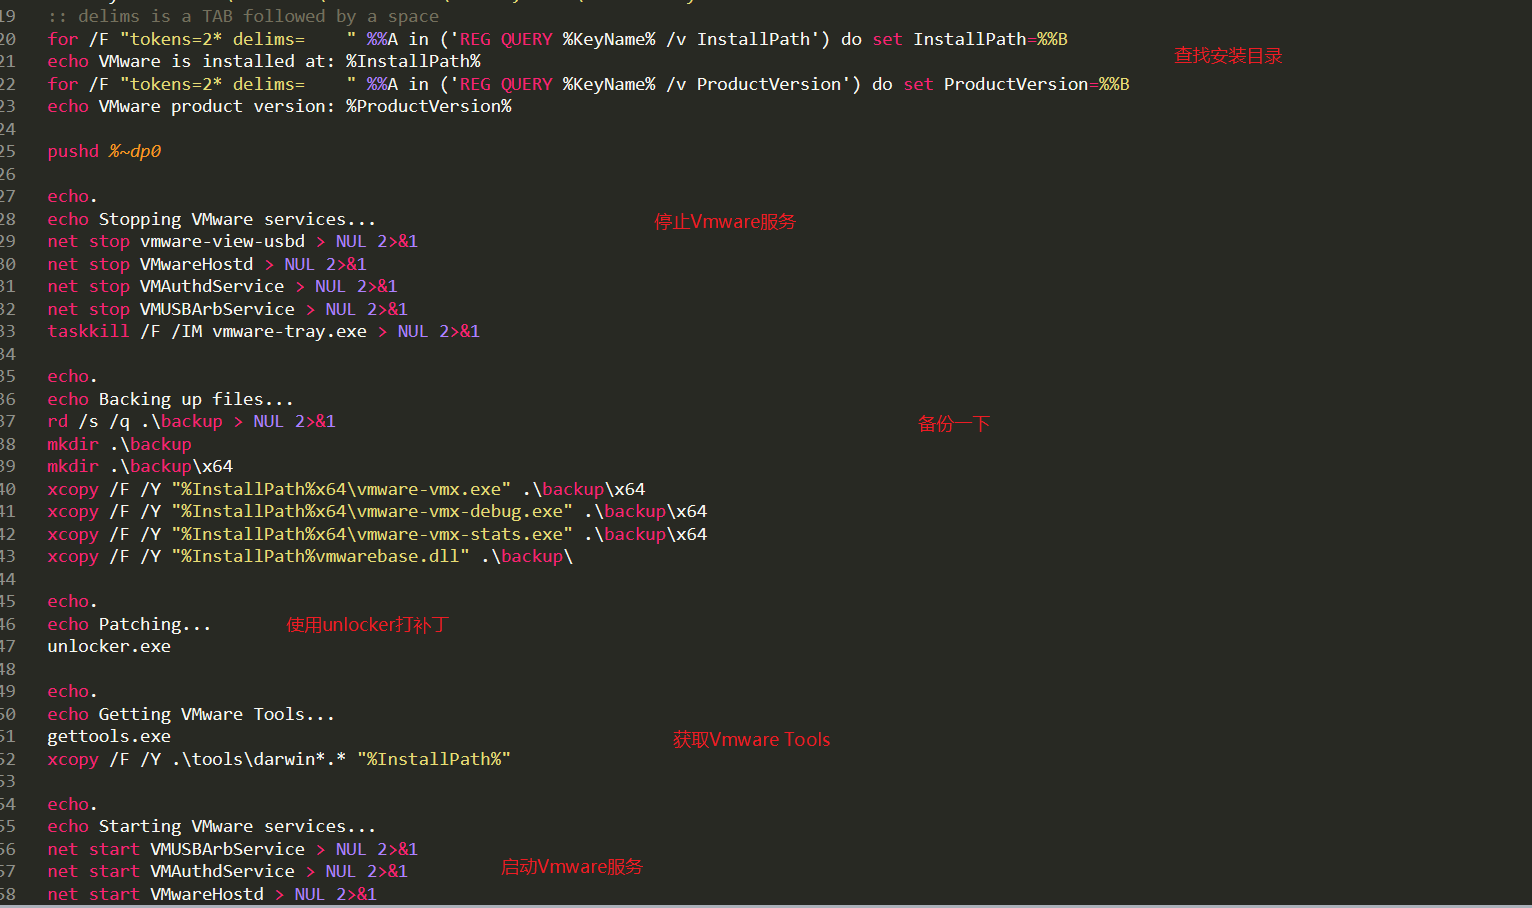Click the 'net start VMwareHostd' line
This screenshot has width=1532, height=908.
[x=212, y=894]
